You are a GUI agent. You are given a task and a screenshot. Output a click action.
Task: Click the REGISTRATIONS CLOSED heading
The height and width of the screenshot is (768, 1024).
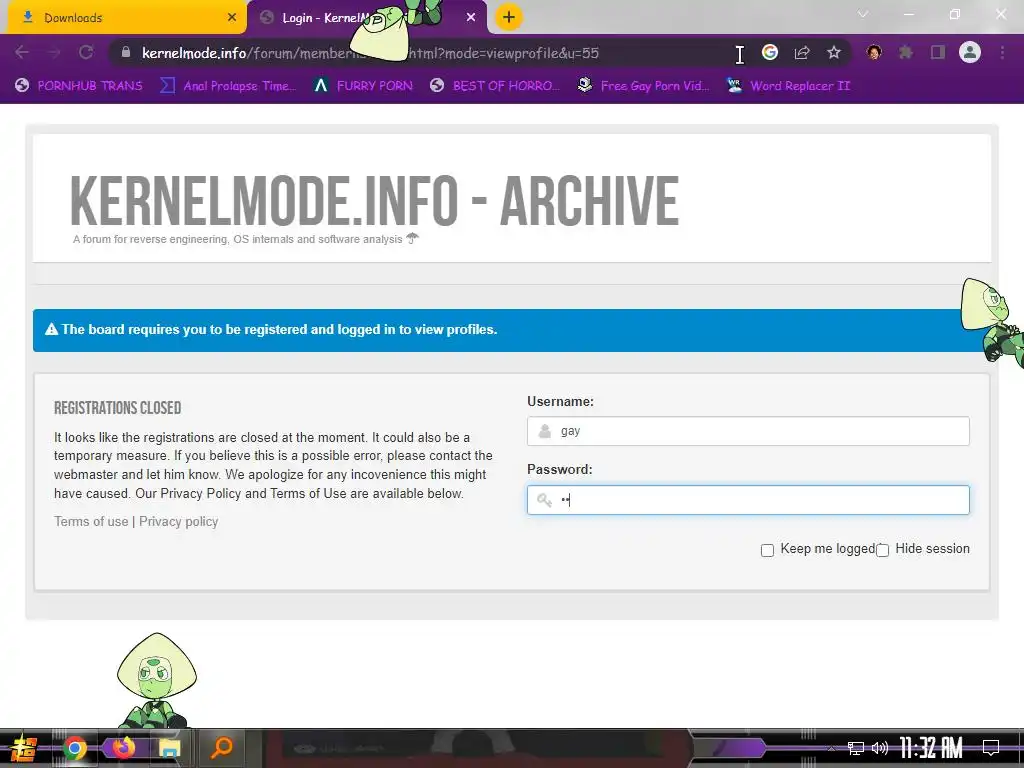[118, 408]
